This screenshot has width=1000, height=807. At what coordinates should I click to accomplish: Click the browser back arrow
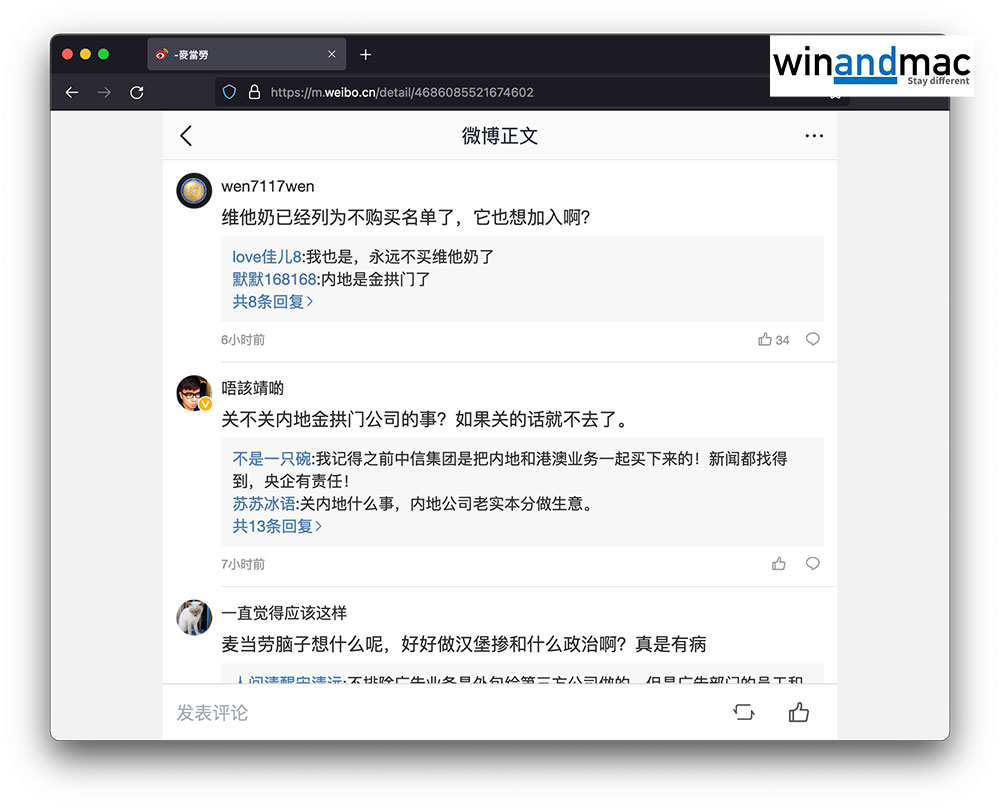pos(72,92)
